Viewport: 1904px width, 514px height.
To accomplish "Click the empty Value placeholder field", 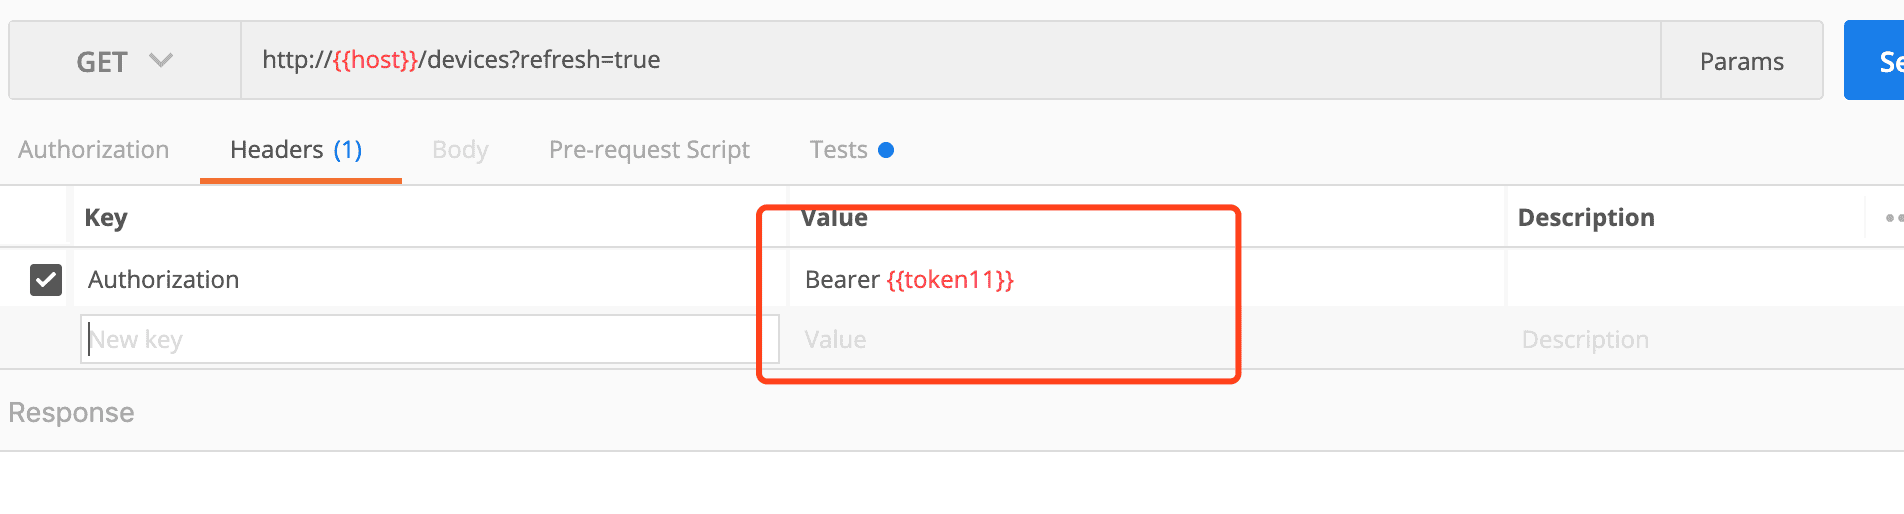I will coord(1146,340).
